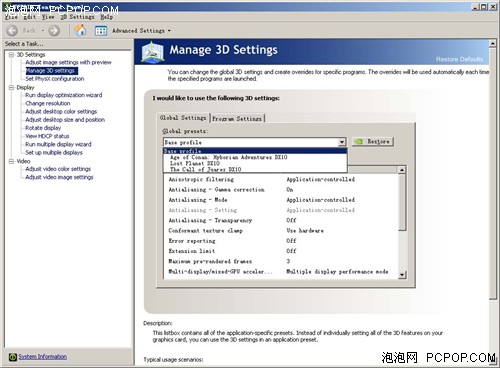This screenshot has height=368, width=500.
Task: Select Adjust video color settings
Action: 58,169
